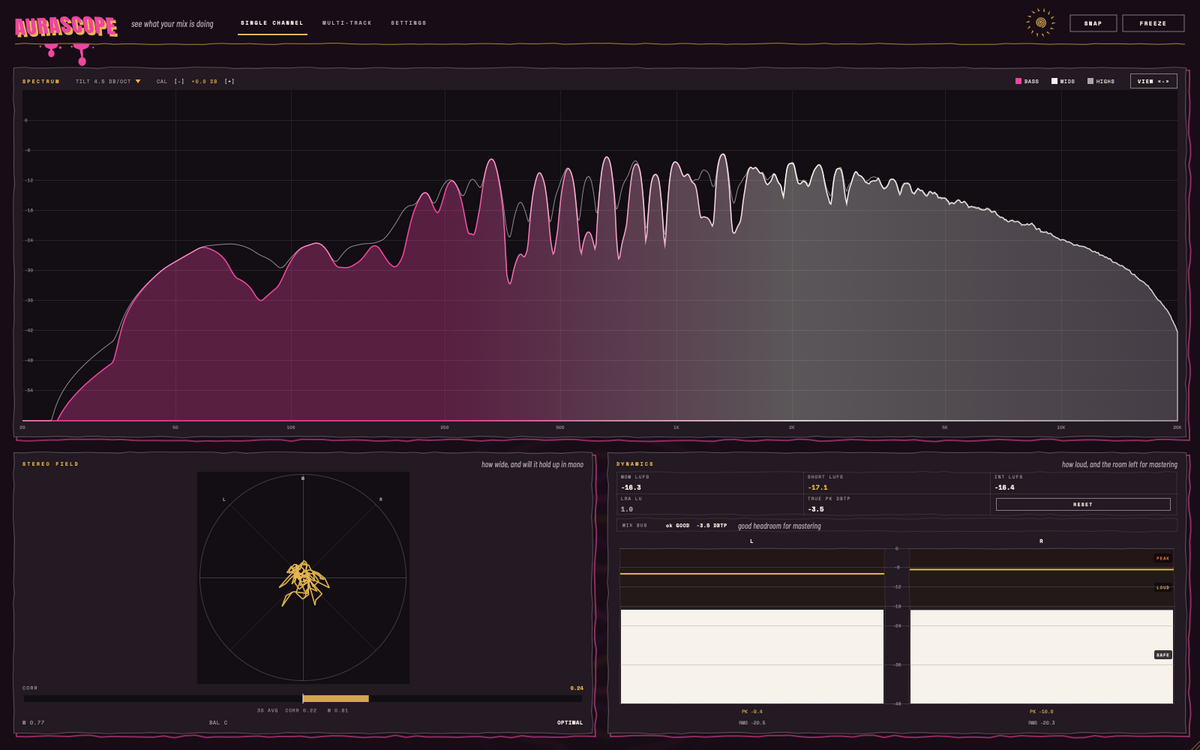The height and width of the screenshot is (750, 1200).
Task: Click the BAL C readout
Action: 218,722
